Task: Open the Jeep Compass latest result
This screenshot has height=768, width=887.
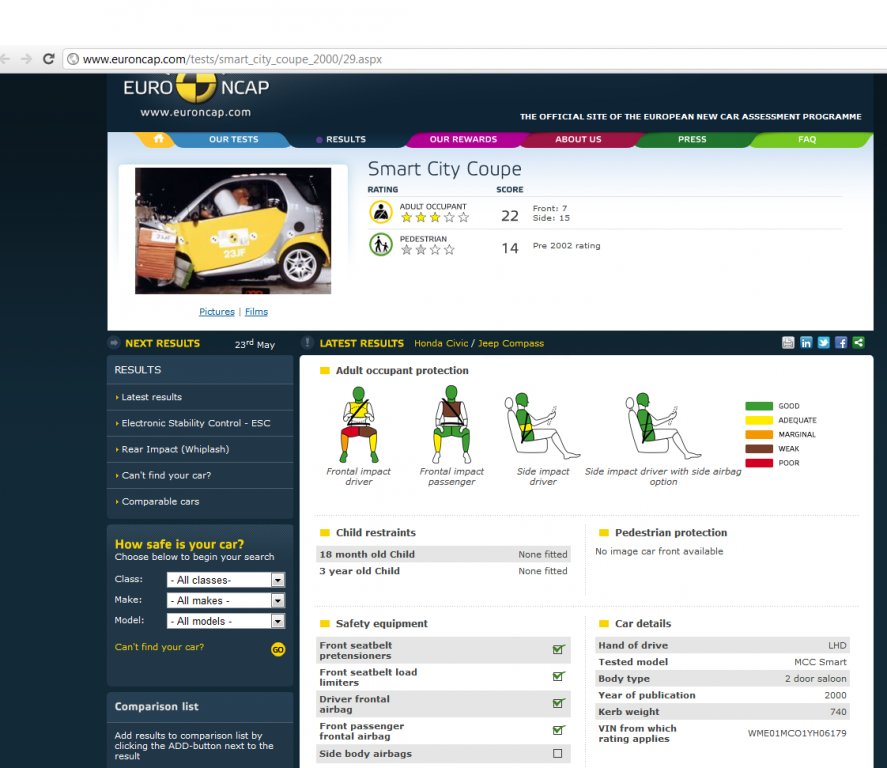Action: click(511, 343)
